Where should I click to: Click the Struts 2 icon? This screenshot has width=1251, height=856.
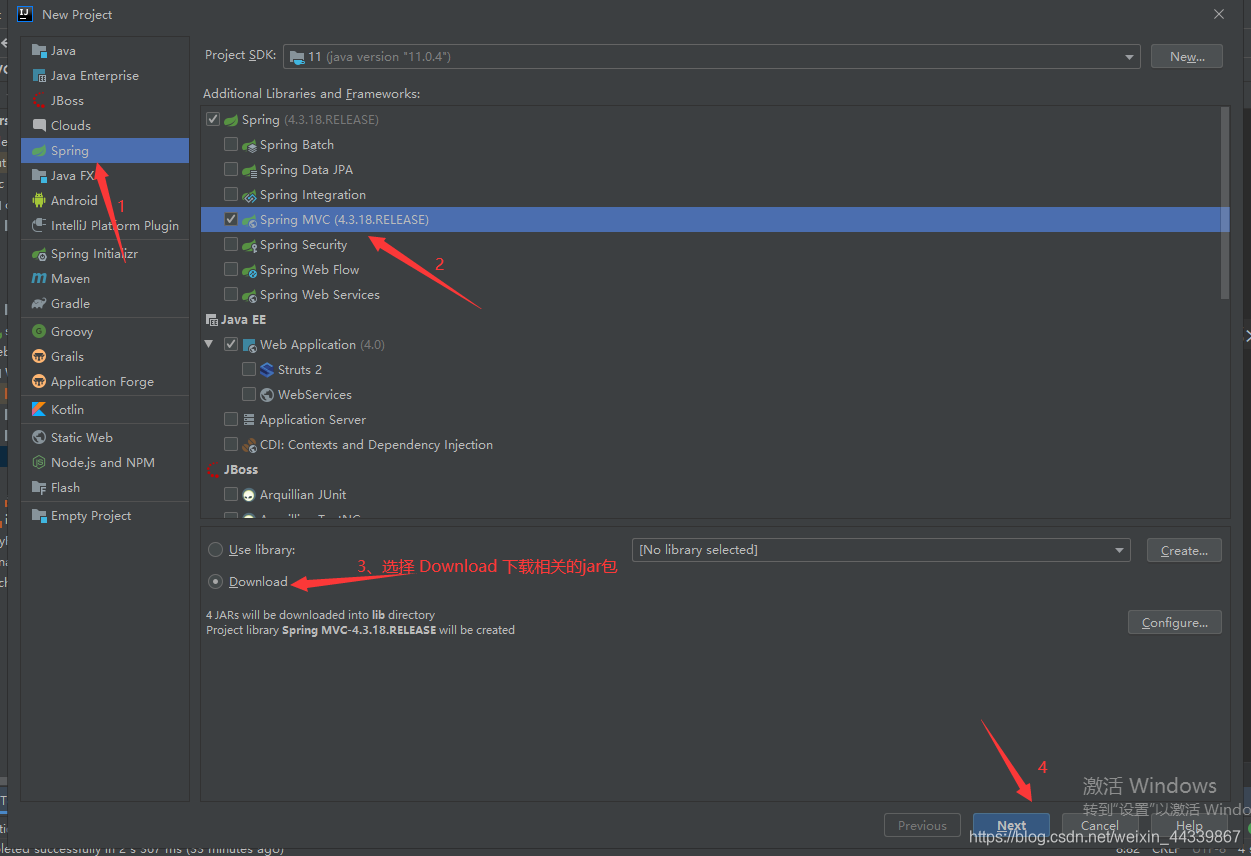(x=267, y=369)
